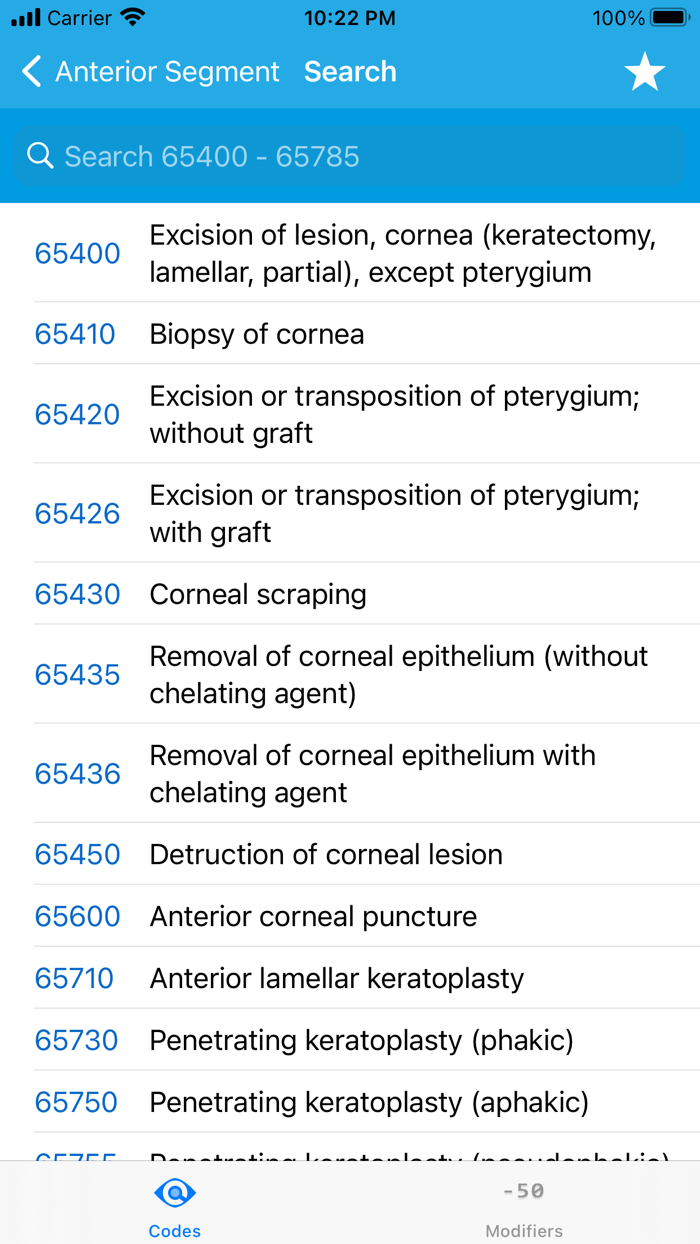The height and width of the screenshot is (1244, 700).
Task: Open code 65410 Biopsy of cornea
Action: (350, 334)
